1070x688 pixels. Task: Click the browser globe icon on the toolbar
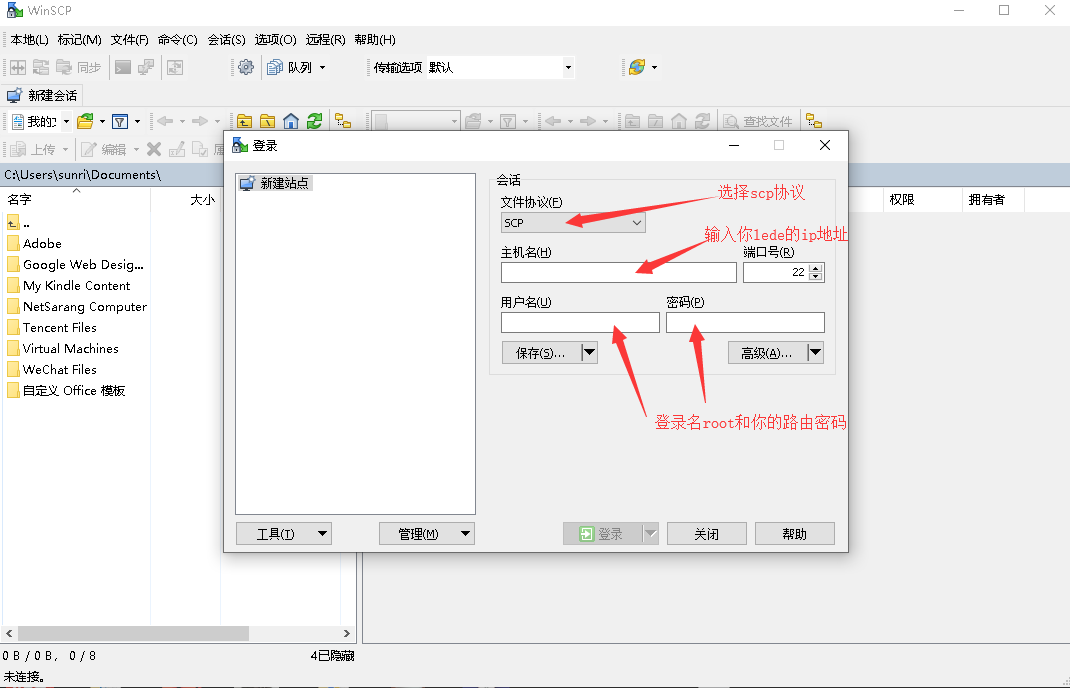[638, 67]
